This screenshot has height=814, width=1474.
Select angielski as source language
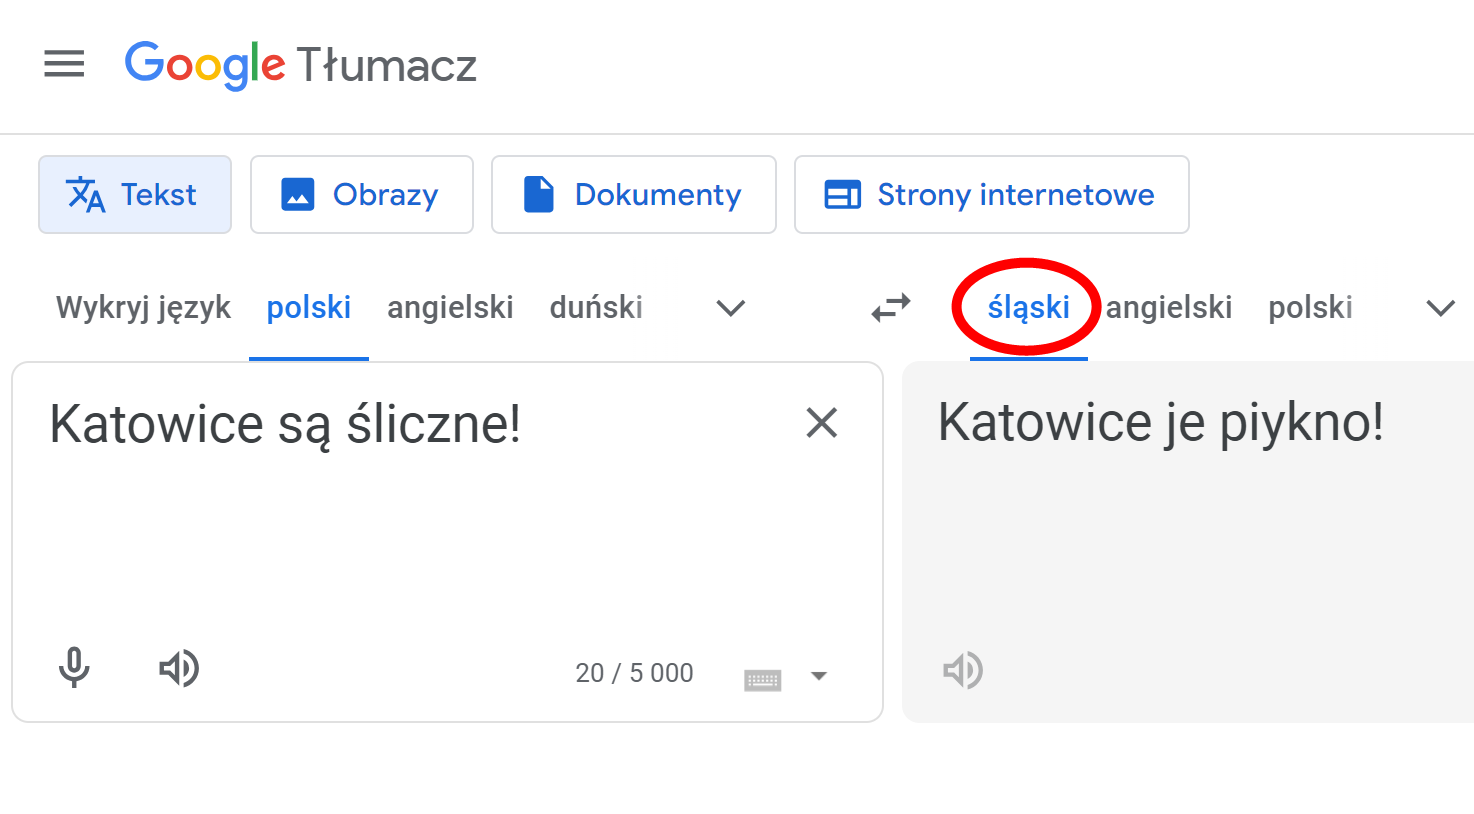coord(450,307)
